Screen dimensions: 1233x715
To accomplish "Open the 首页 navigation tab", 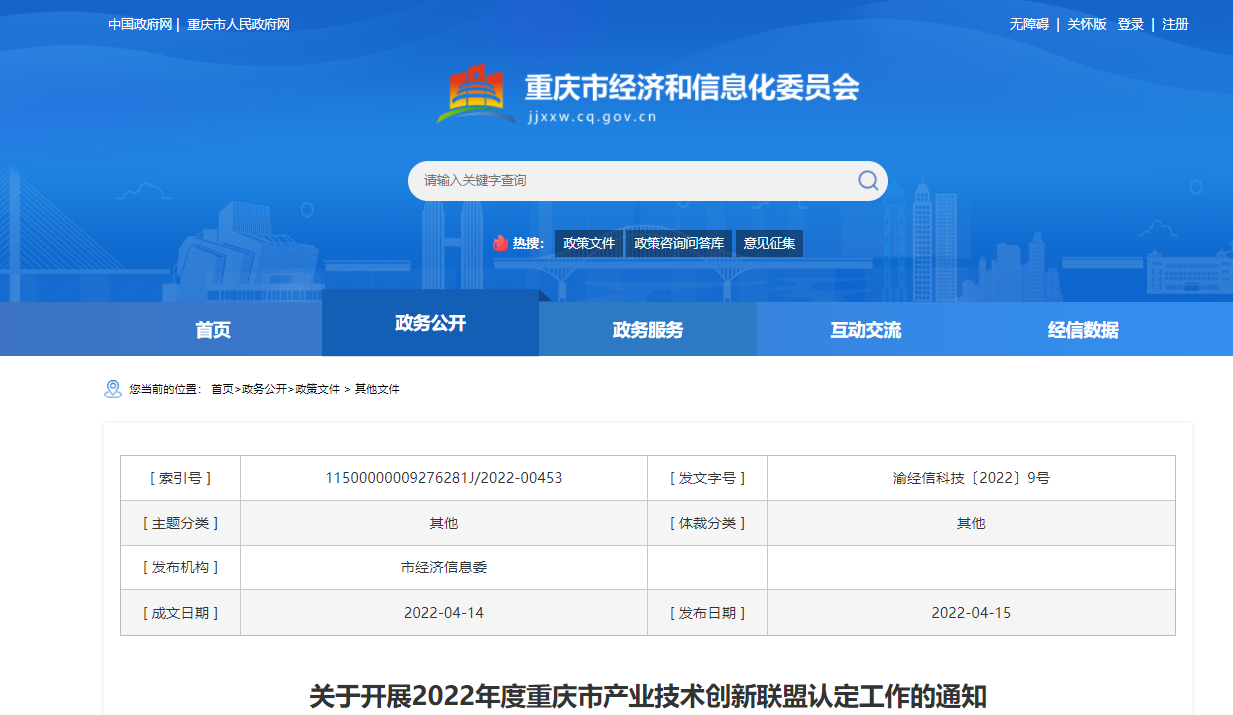I will (213, 330).
